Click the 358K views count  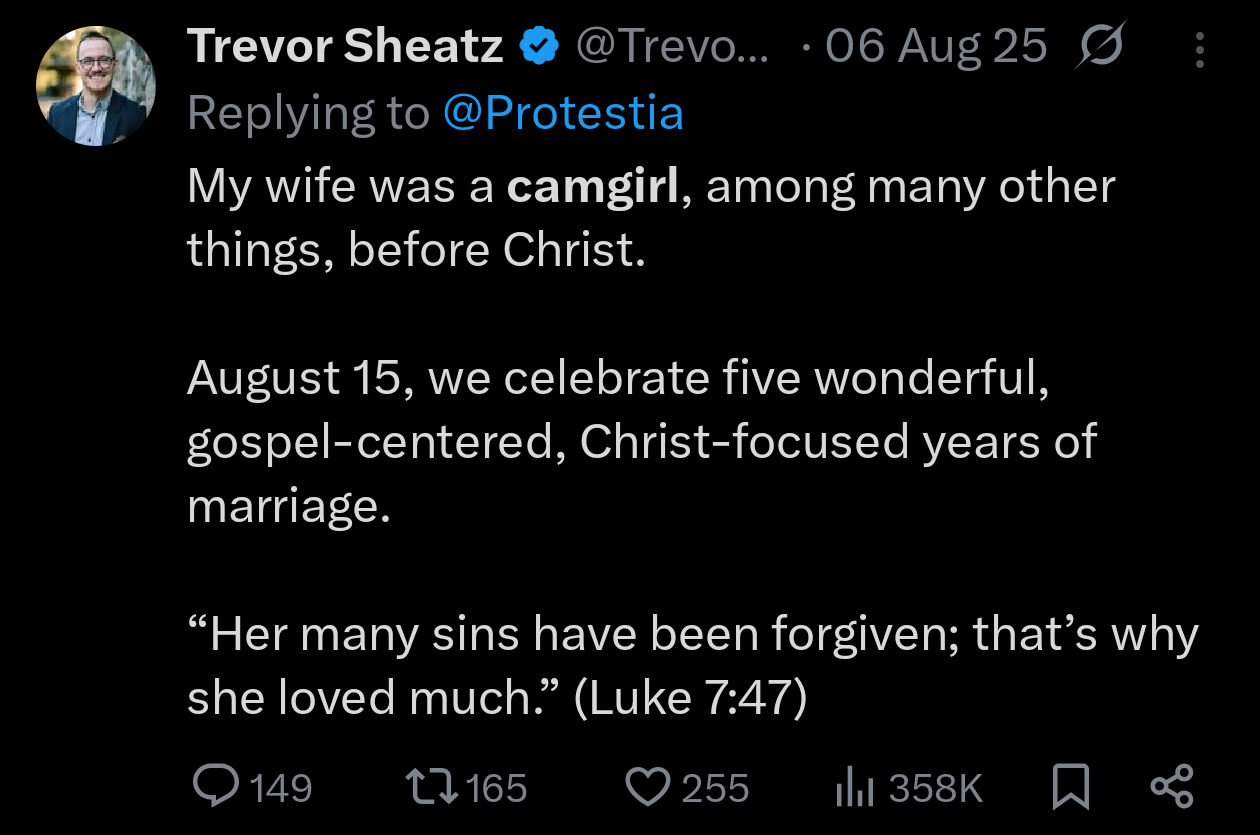936,788
